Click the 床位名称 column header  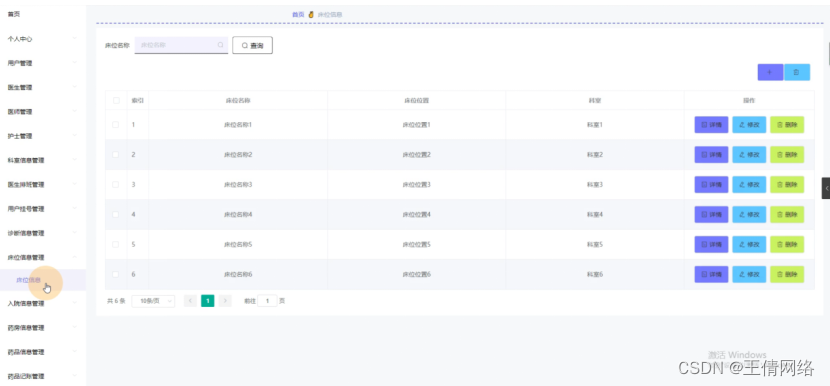coord(238,100)
